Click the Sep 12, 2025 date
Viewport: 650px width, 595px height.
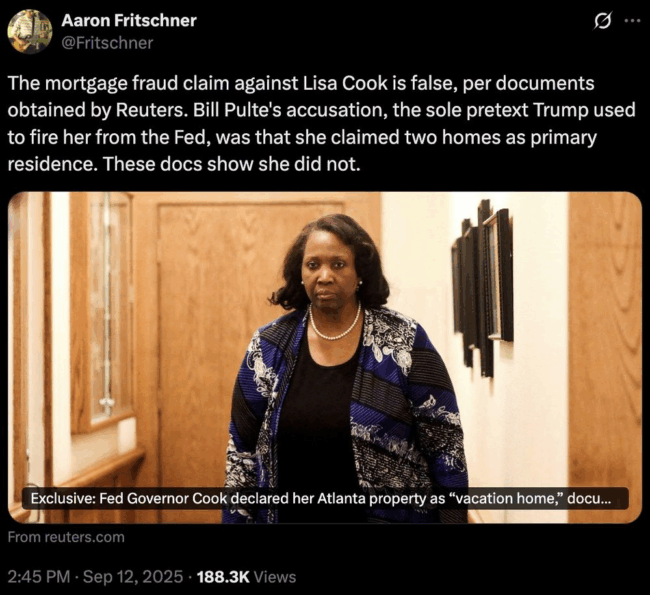tap(133, 577)
